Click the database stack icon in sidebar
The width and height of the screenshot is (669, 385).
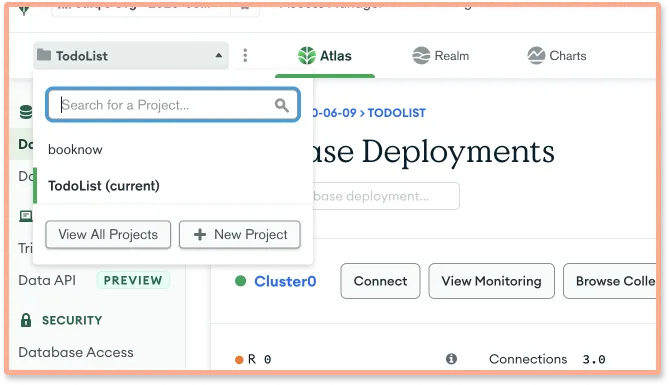click(x=26, y=112)
